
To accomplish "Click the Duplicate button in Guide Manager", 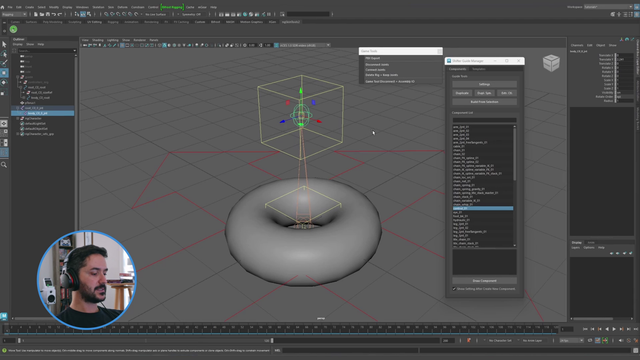I will [x=462, y=93].
